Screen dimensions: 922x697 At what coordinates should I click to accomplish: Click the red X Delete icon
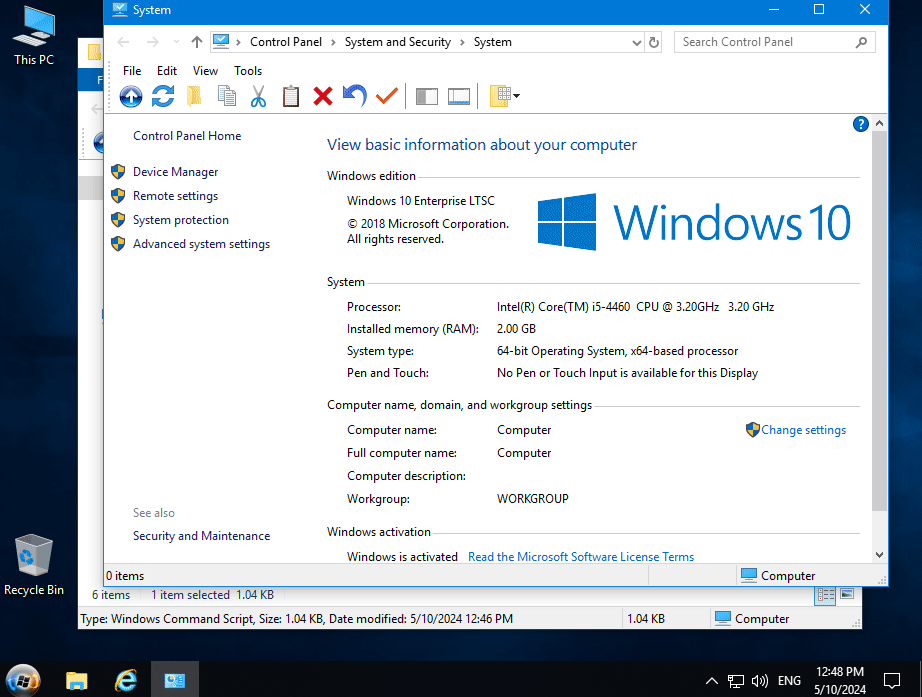click(x=323, y=96)
